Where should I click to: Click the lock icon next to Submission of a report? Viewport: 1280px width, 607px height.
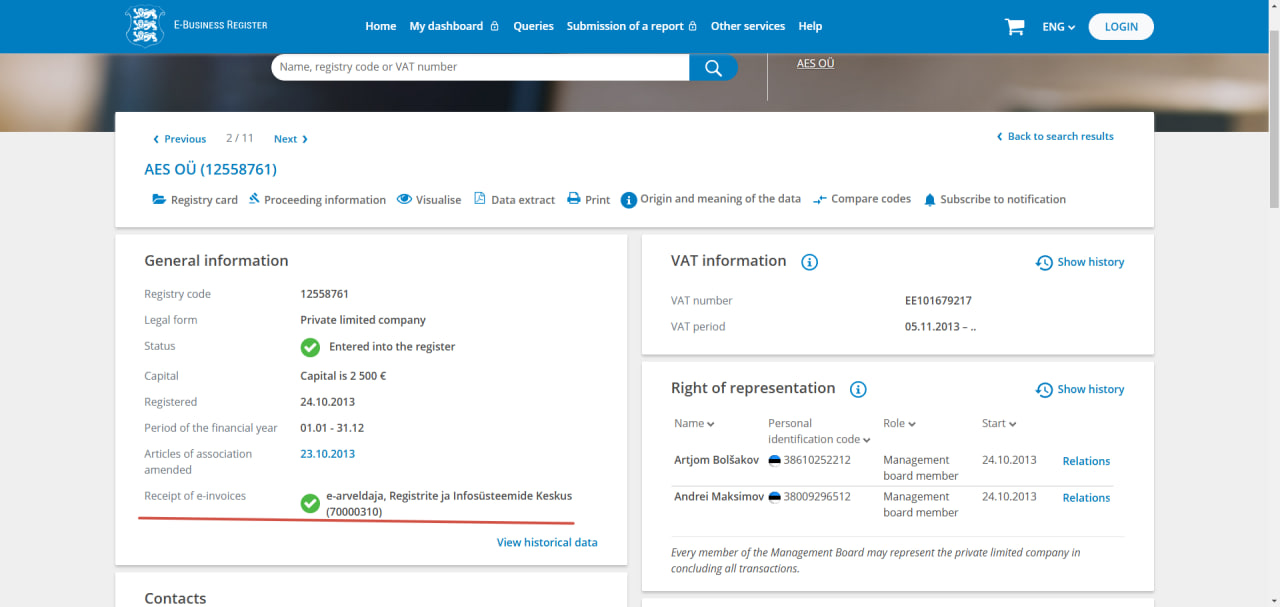(693, 26)
